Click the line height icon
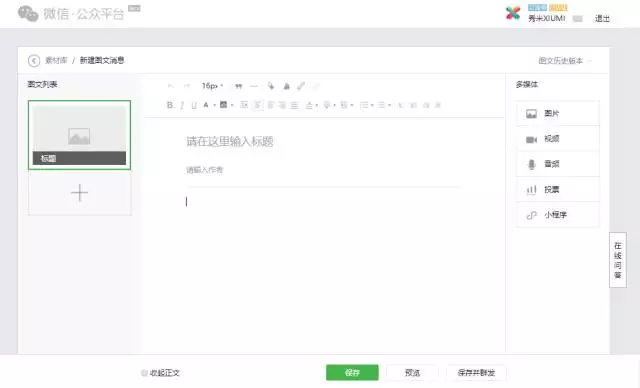Viewport: 640px width, 388px height. (344, 105)
